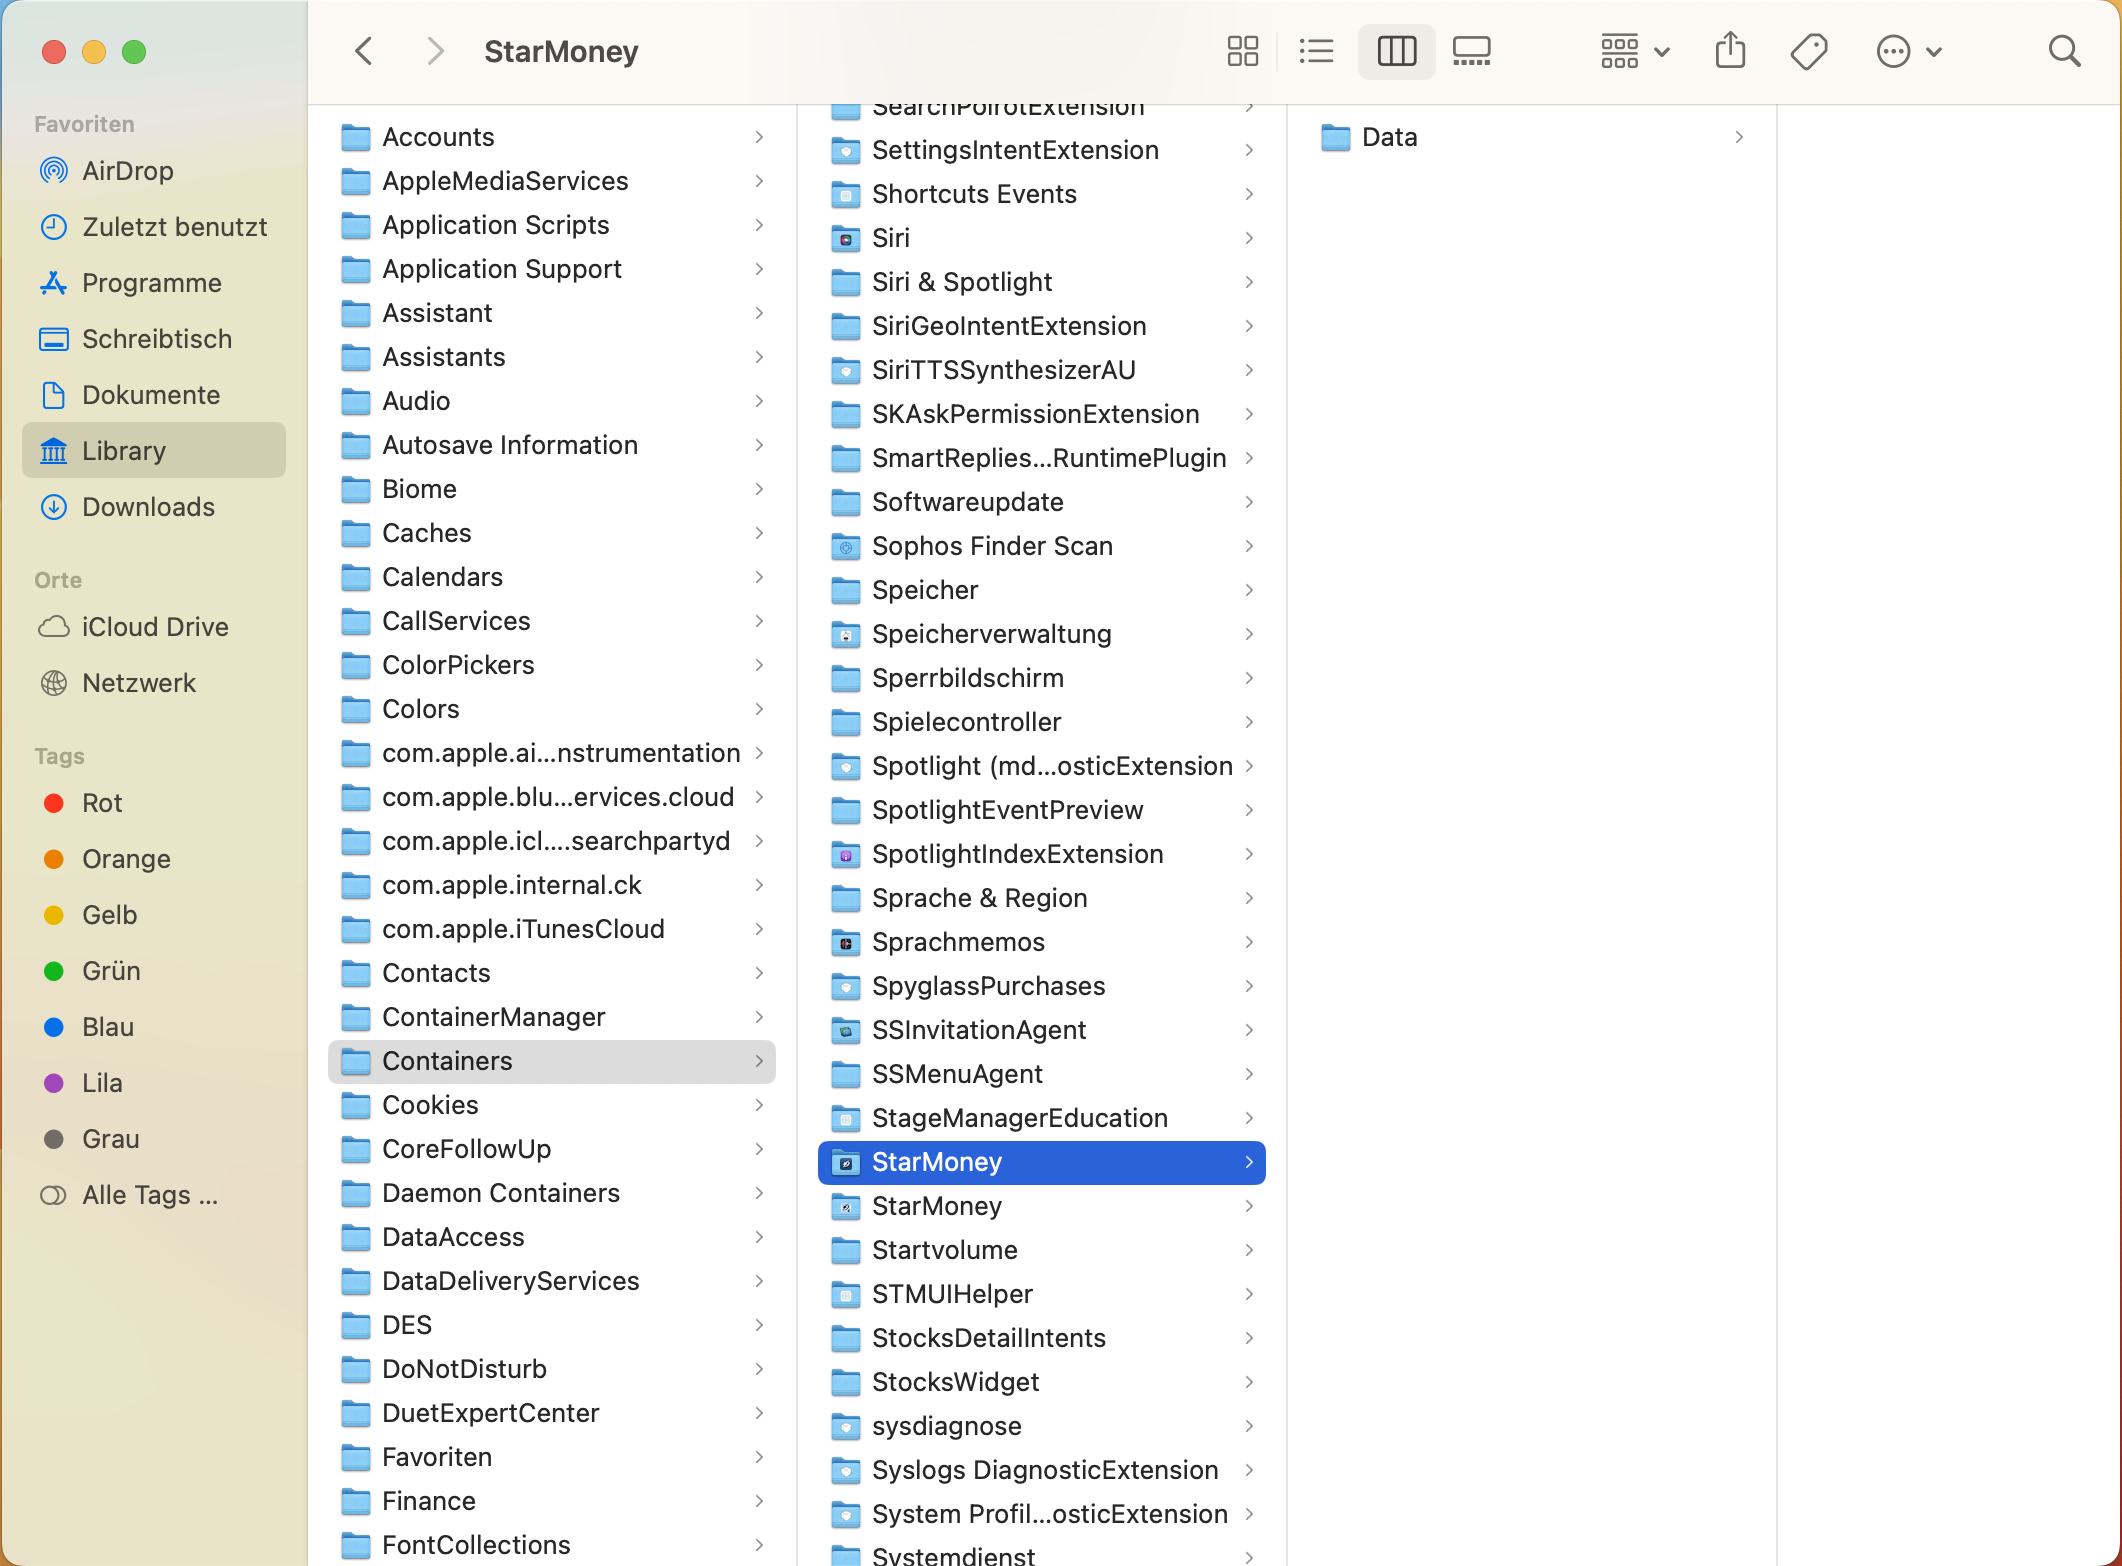Filter by the Grau tag

(x=154, y=1139)
